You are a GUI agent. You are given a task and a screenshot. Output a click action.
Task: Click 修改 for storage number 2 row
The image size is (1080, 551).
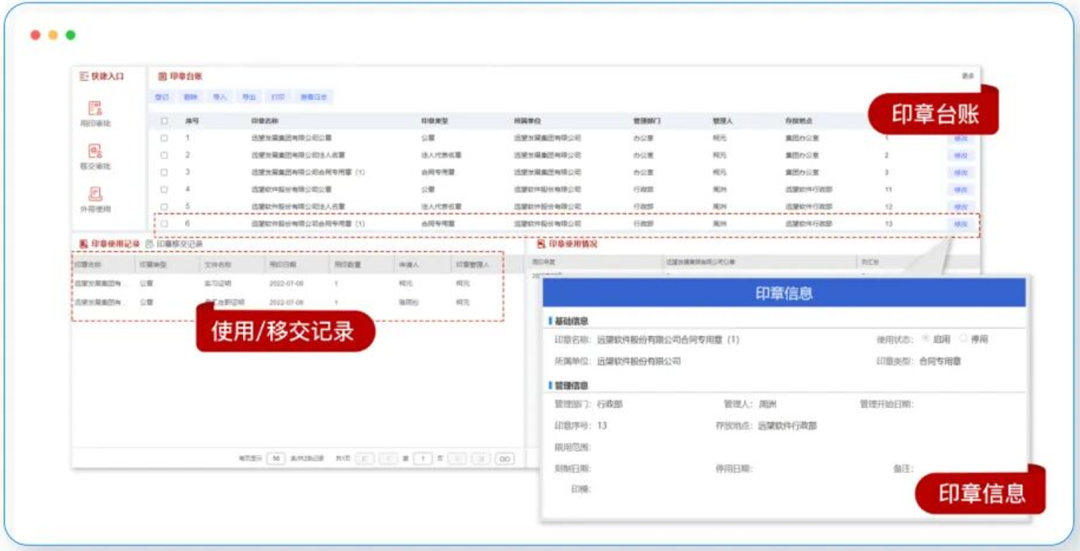pyautogui.click(x=961, y=156)
